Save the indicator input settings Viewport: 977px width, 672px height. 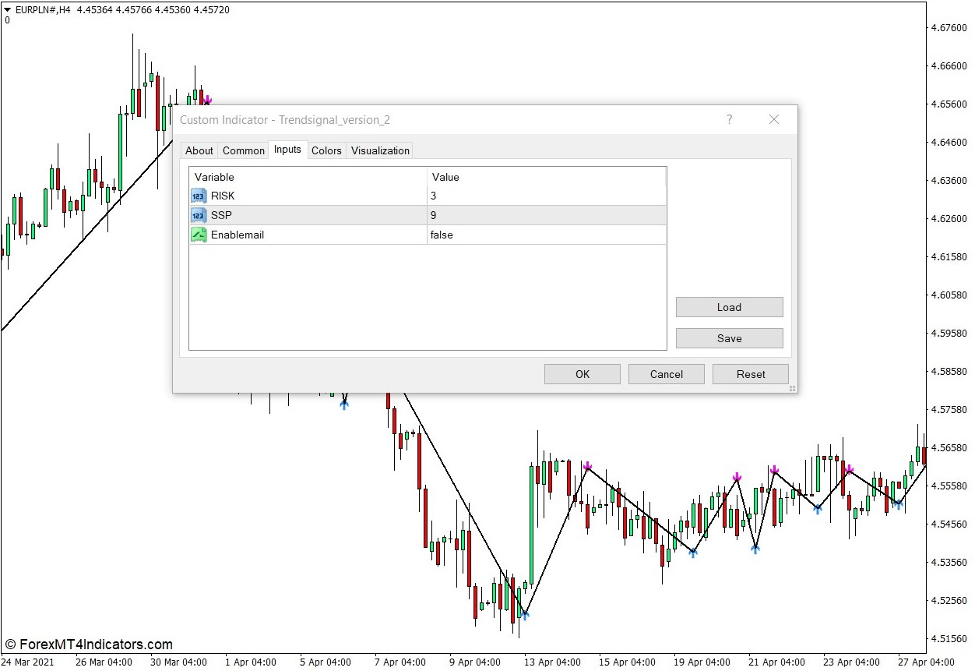729,338
